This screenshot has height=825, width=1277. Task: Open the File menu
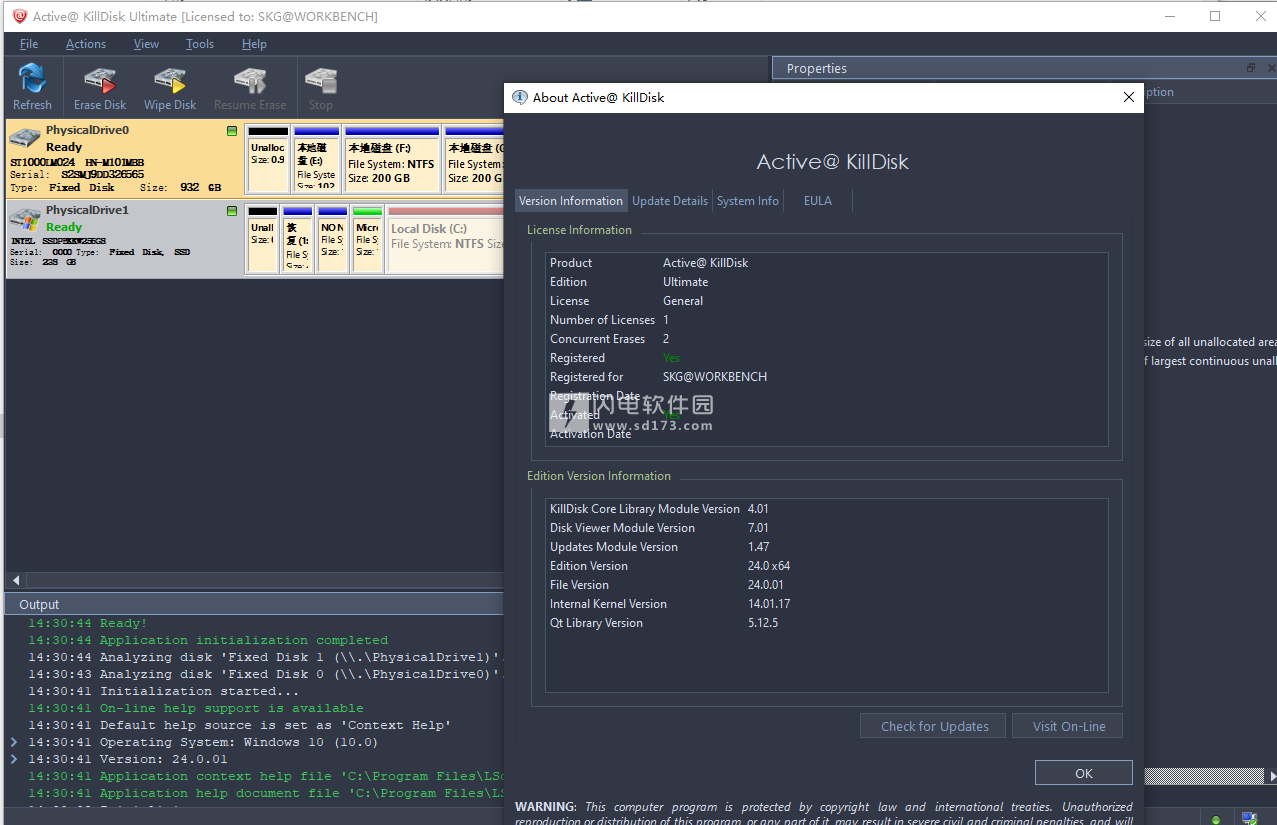(x=29, y=44)
